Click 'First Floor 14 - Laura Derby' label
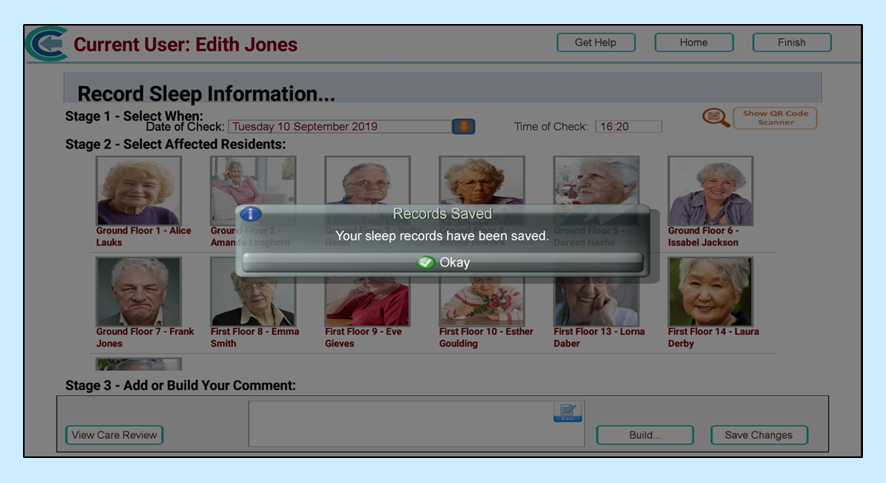The width and height of the screenshot is (886, 483). (713, 337)
